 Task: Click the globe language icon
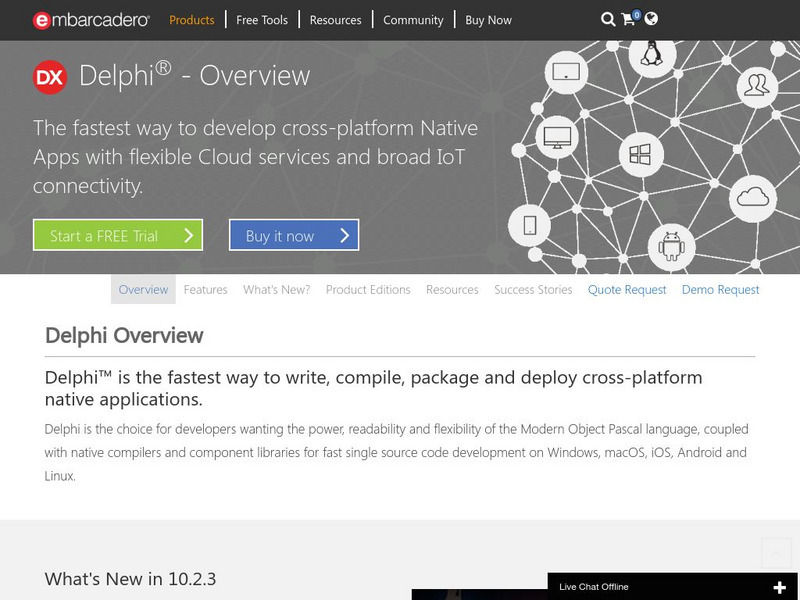pos(651,19)
